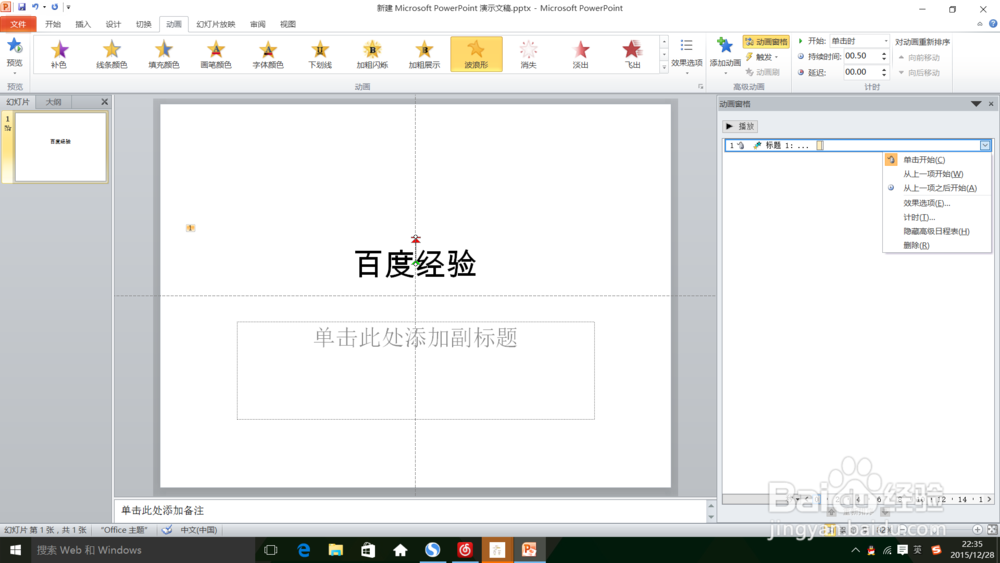
Task: Click the 延迟 delay field
Action: (861, 72)
